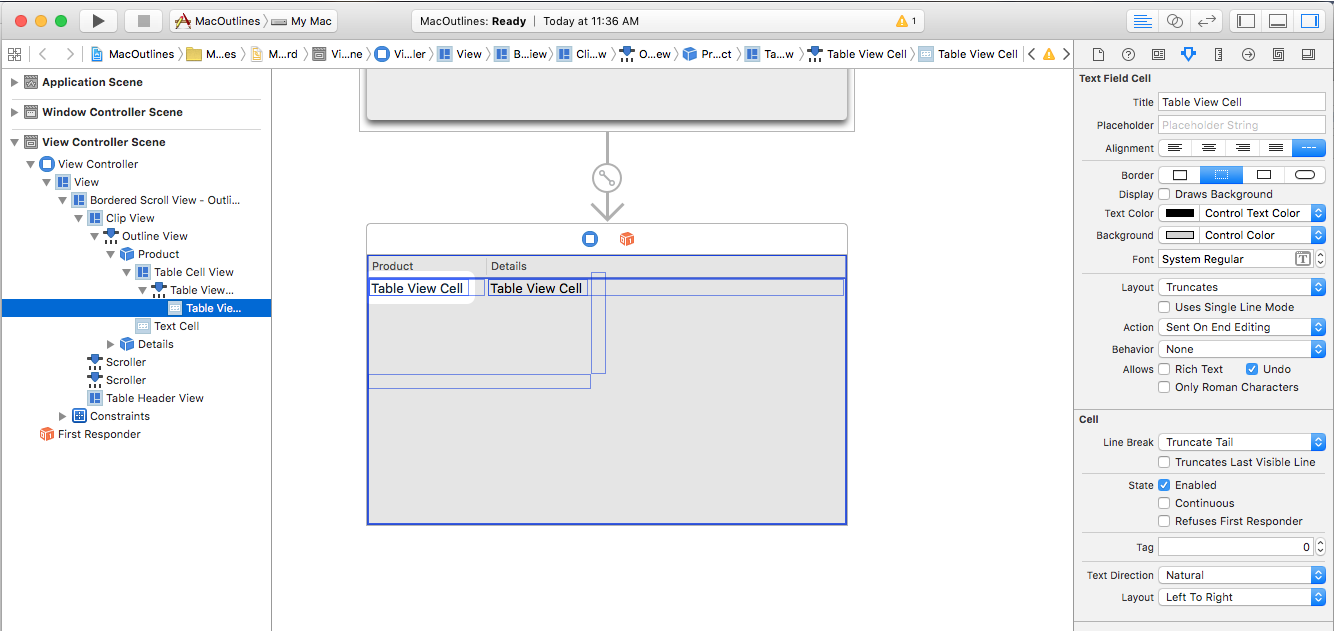Screen dimensions: 1334x631
Task: Select the rounded bezel border style
Action: 1305,175
